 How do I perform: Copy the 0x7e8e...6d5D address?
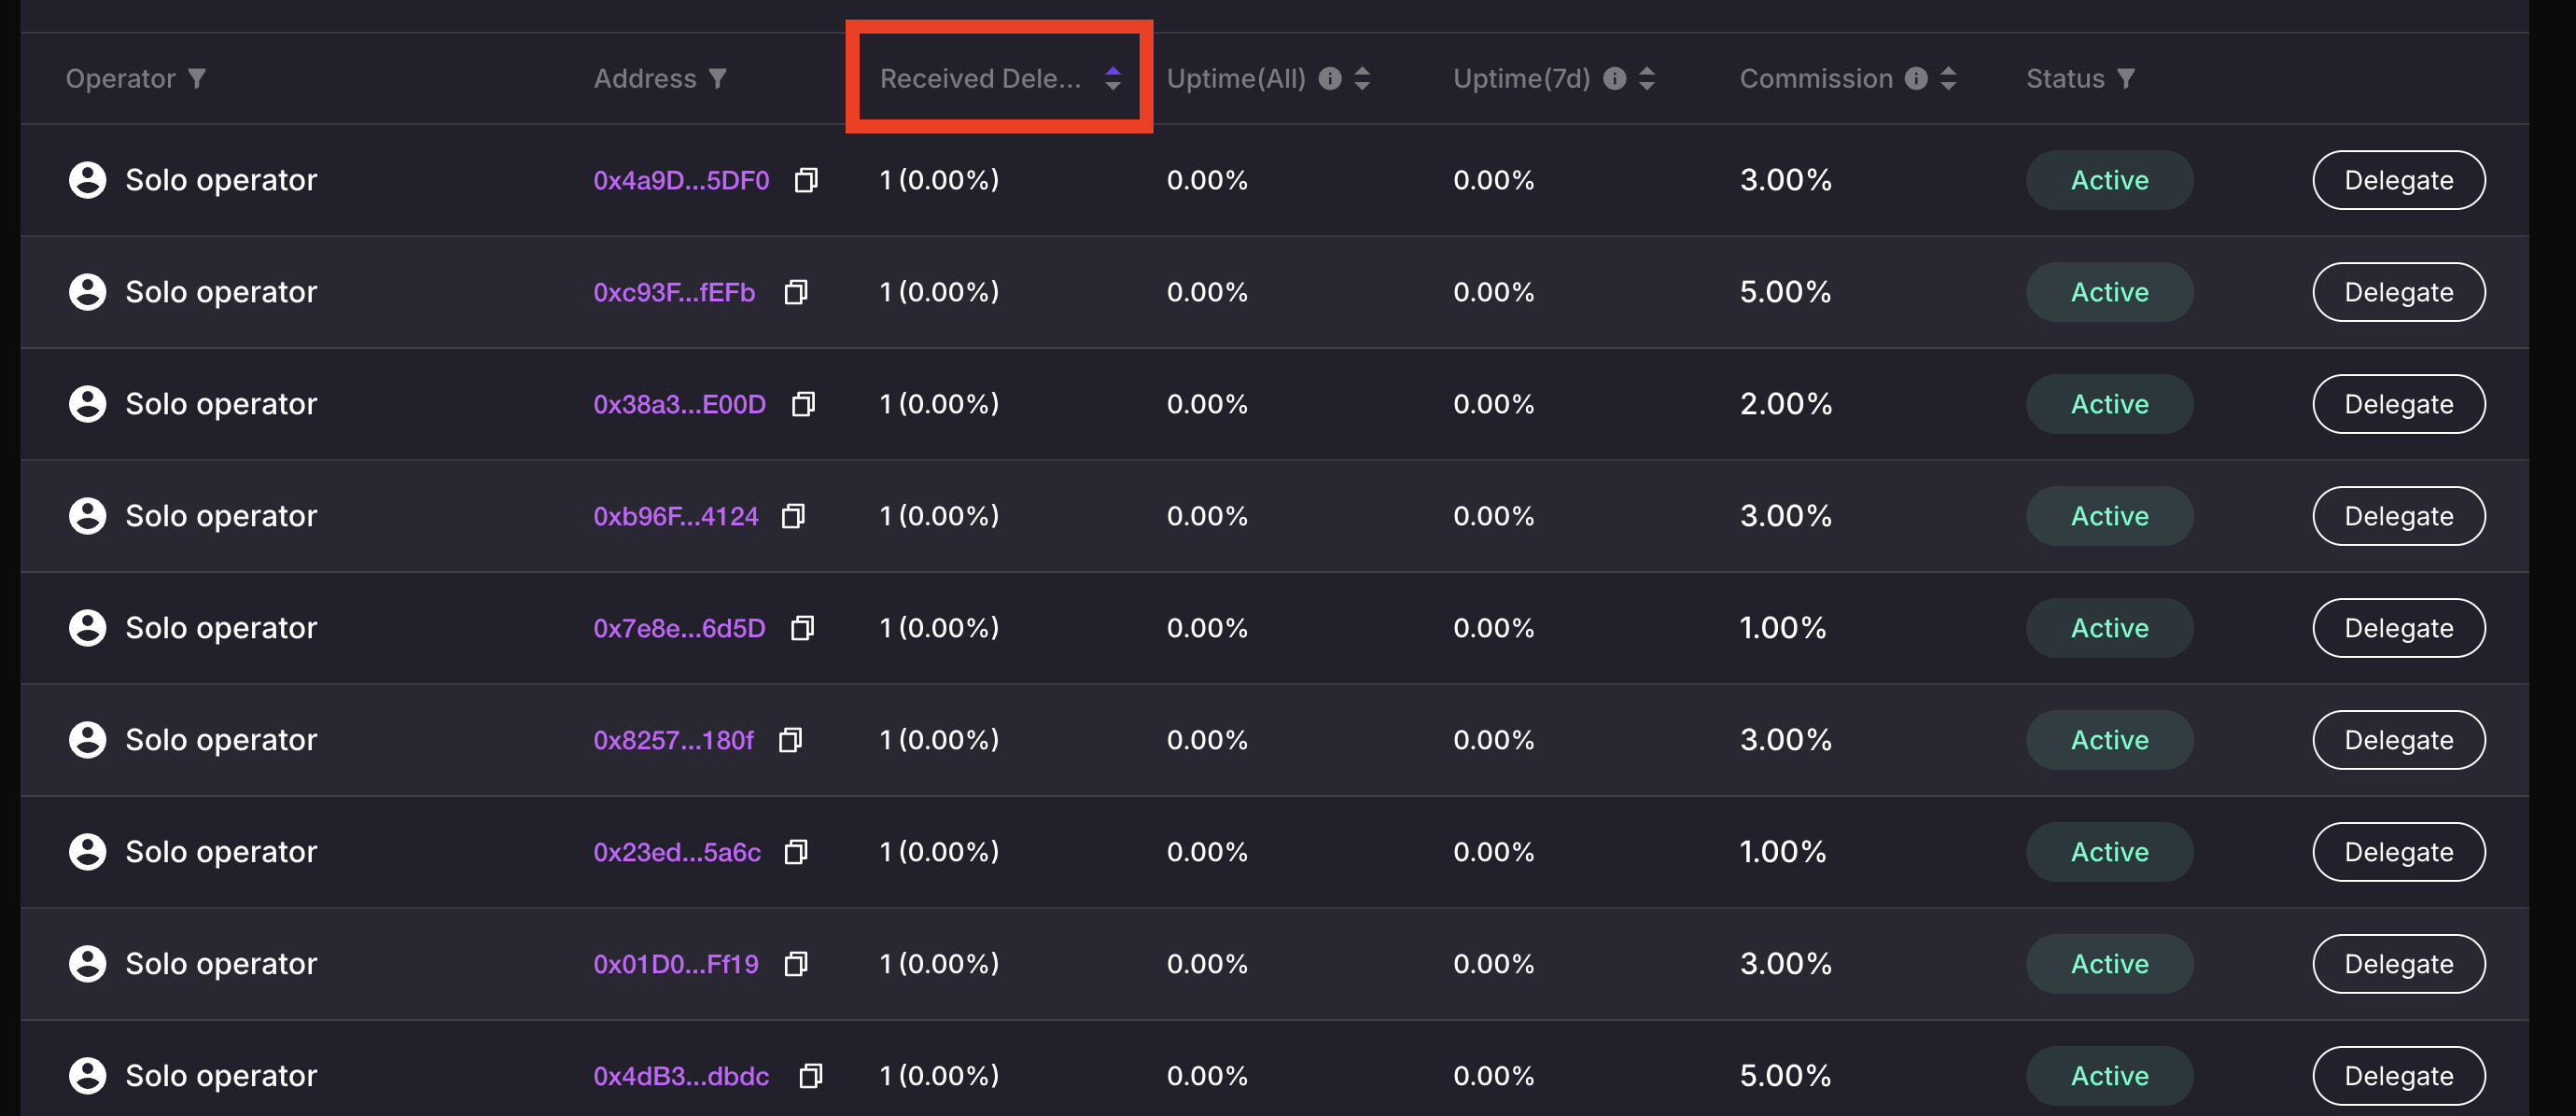tap(802, 628)
